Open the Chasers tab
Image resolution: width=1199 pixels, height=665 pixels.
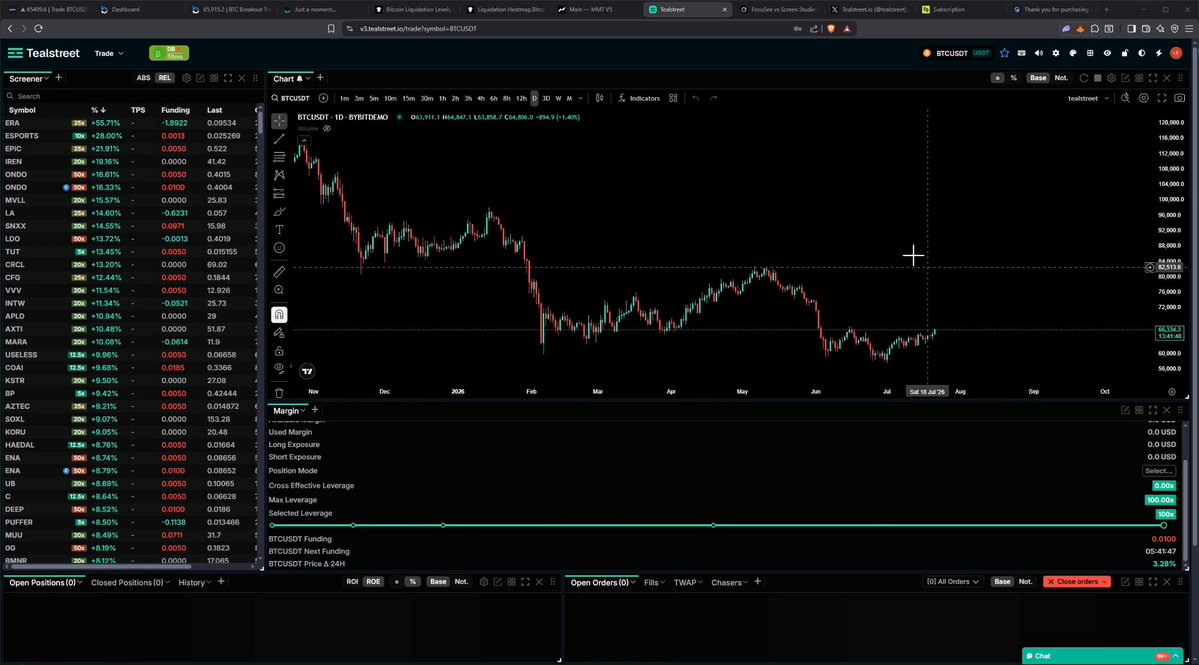[x=729, y=582]
